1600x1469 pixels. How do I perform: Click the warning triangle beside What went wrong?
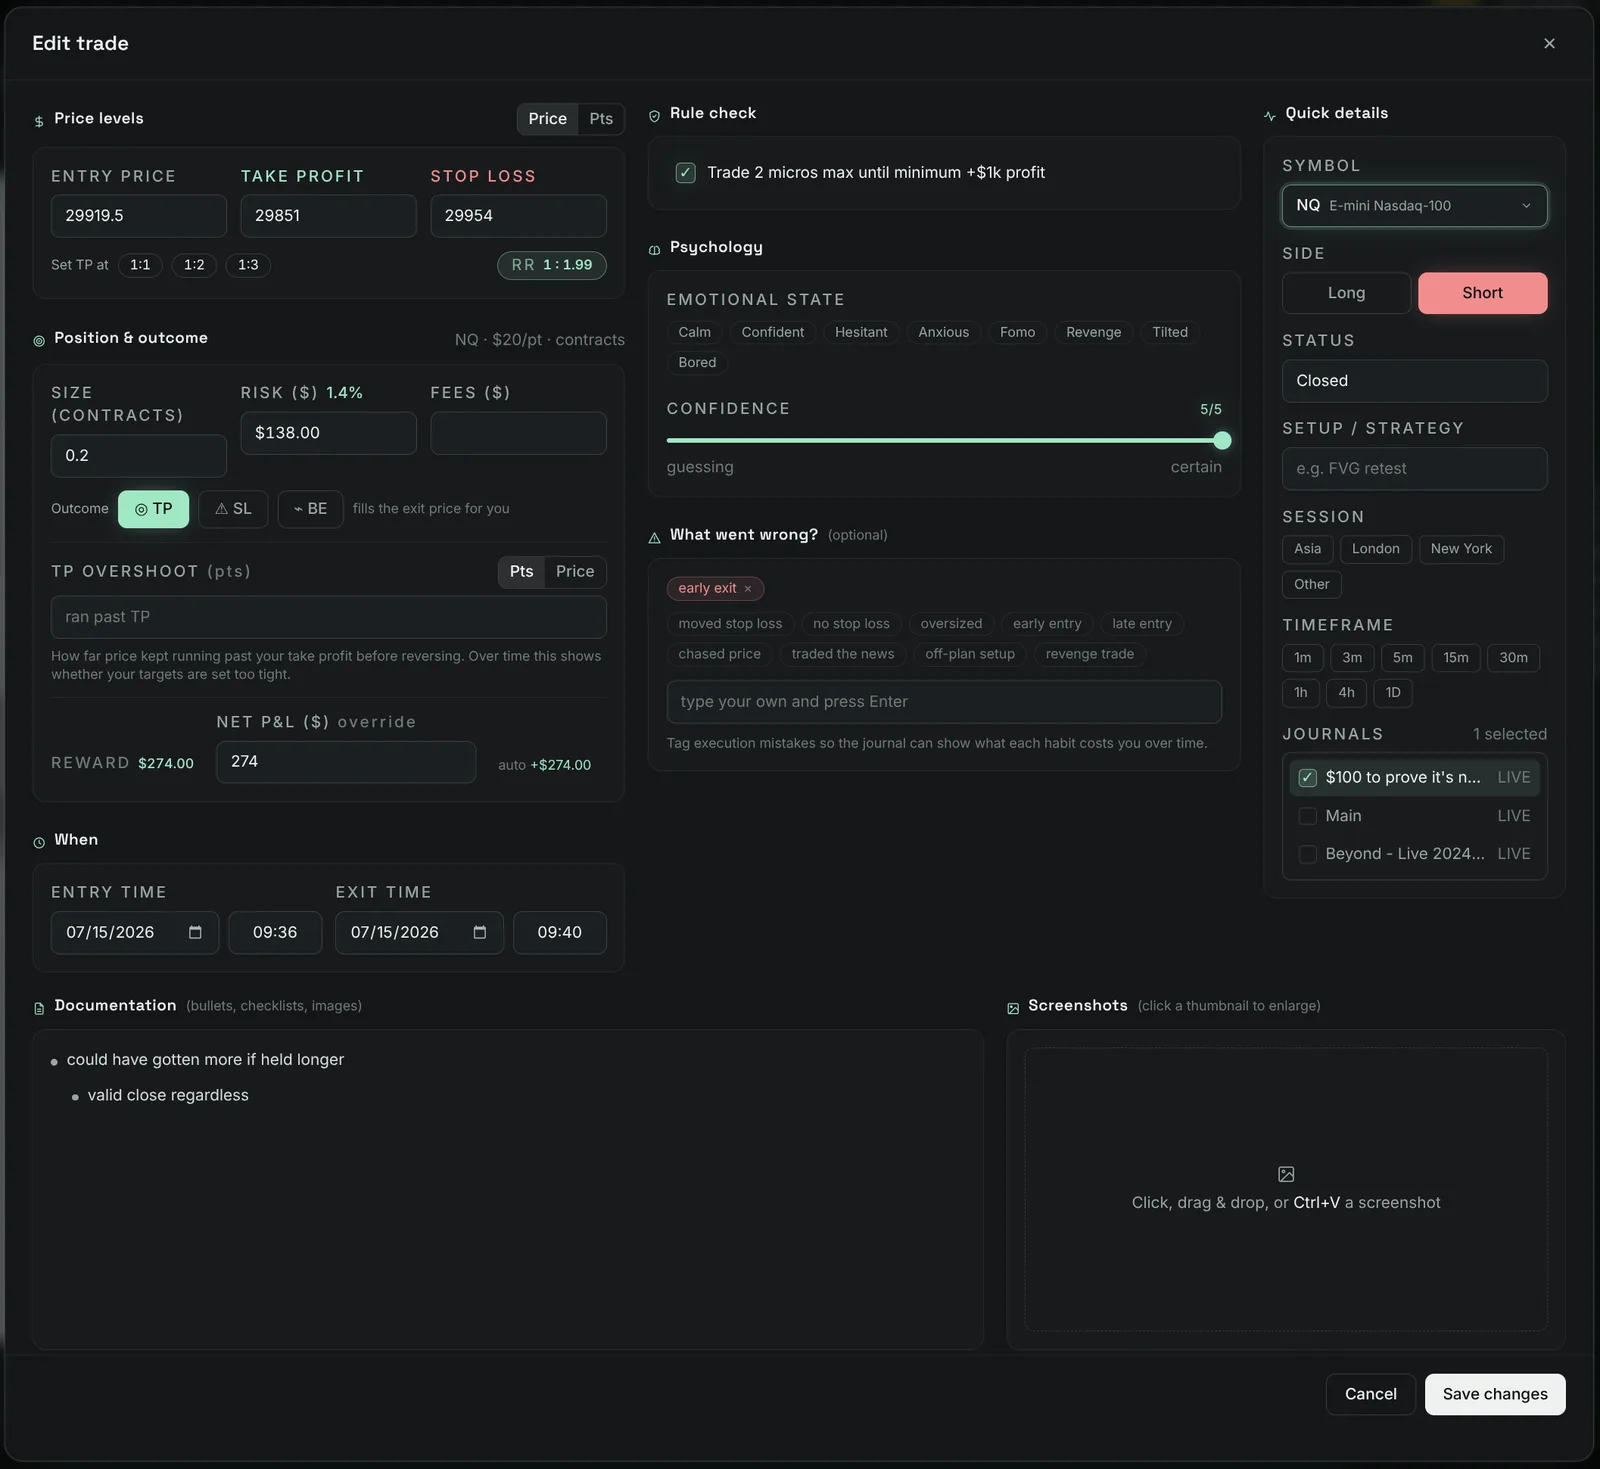pyautogui.click(x=654, y=538)
